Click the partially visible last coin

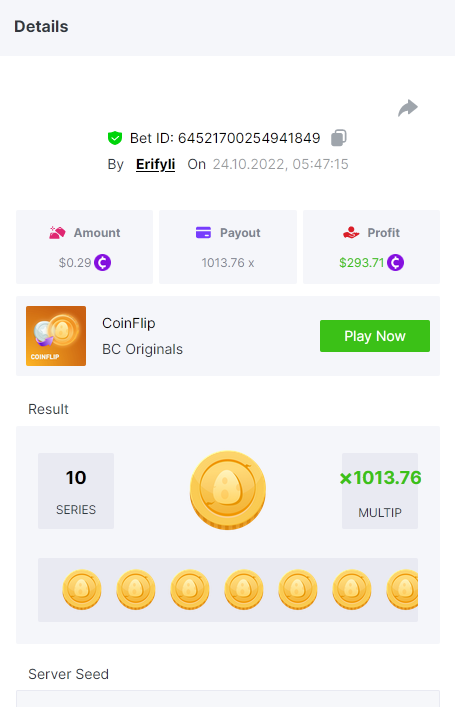tap(402, 589)
